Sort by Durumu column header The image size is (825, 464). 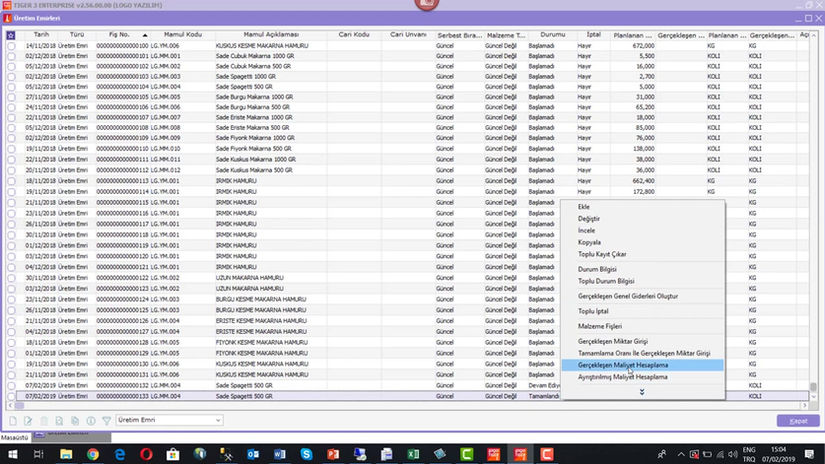[x=552, y=35]
